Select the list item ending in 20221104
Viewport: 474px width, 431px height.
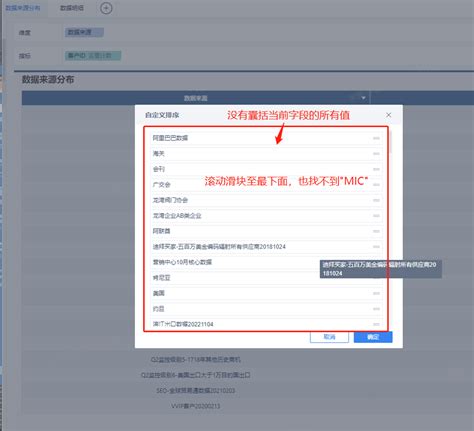(x=266, y=324)
